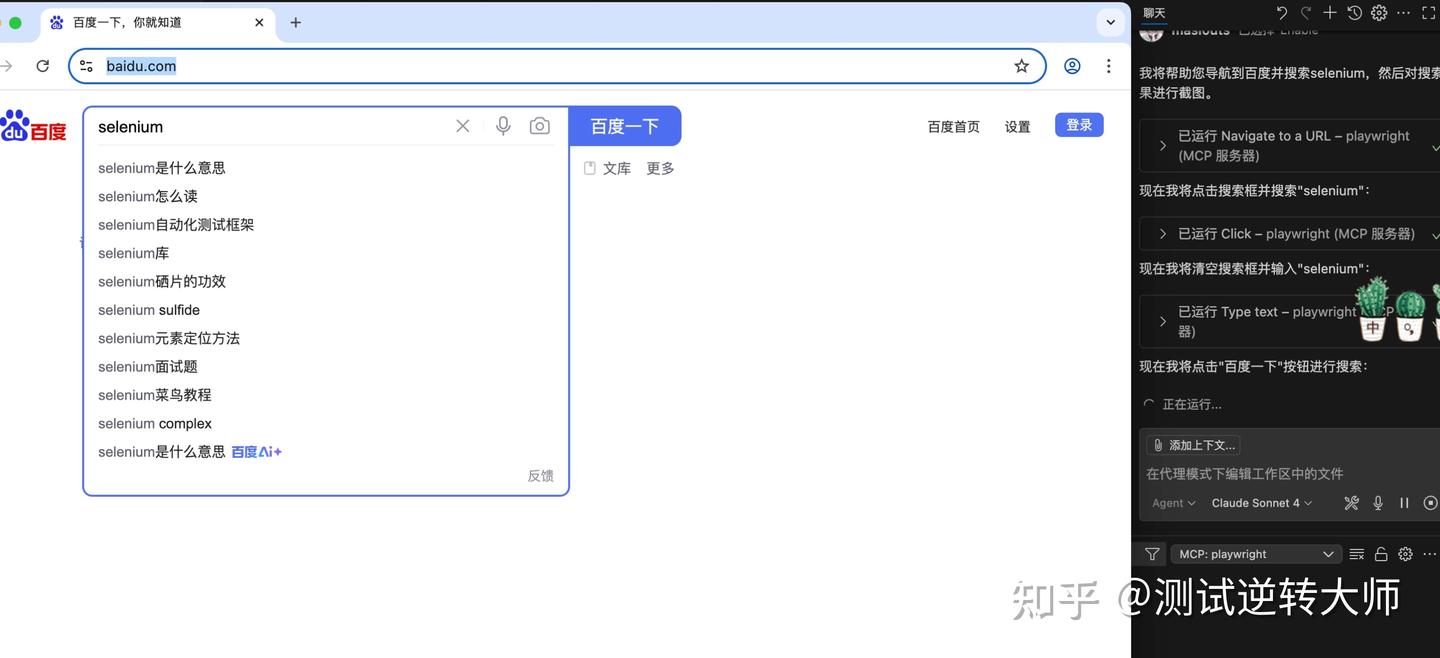Click the 登录 login button
1440x658 pixels.
1079,125
